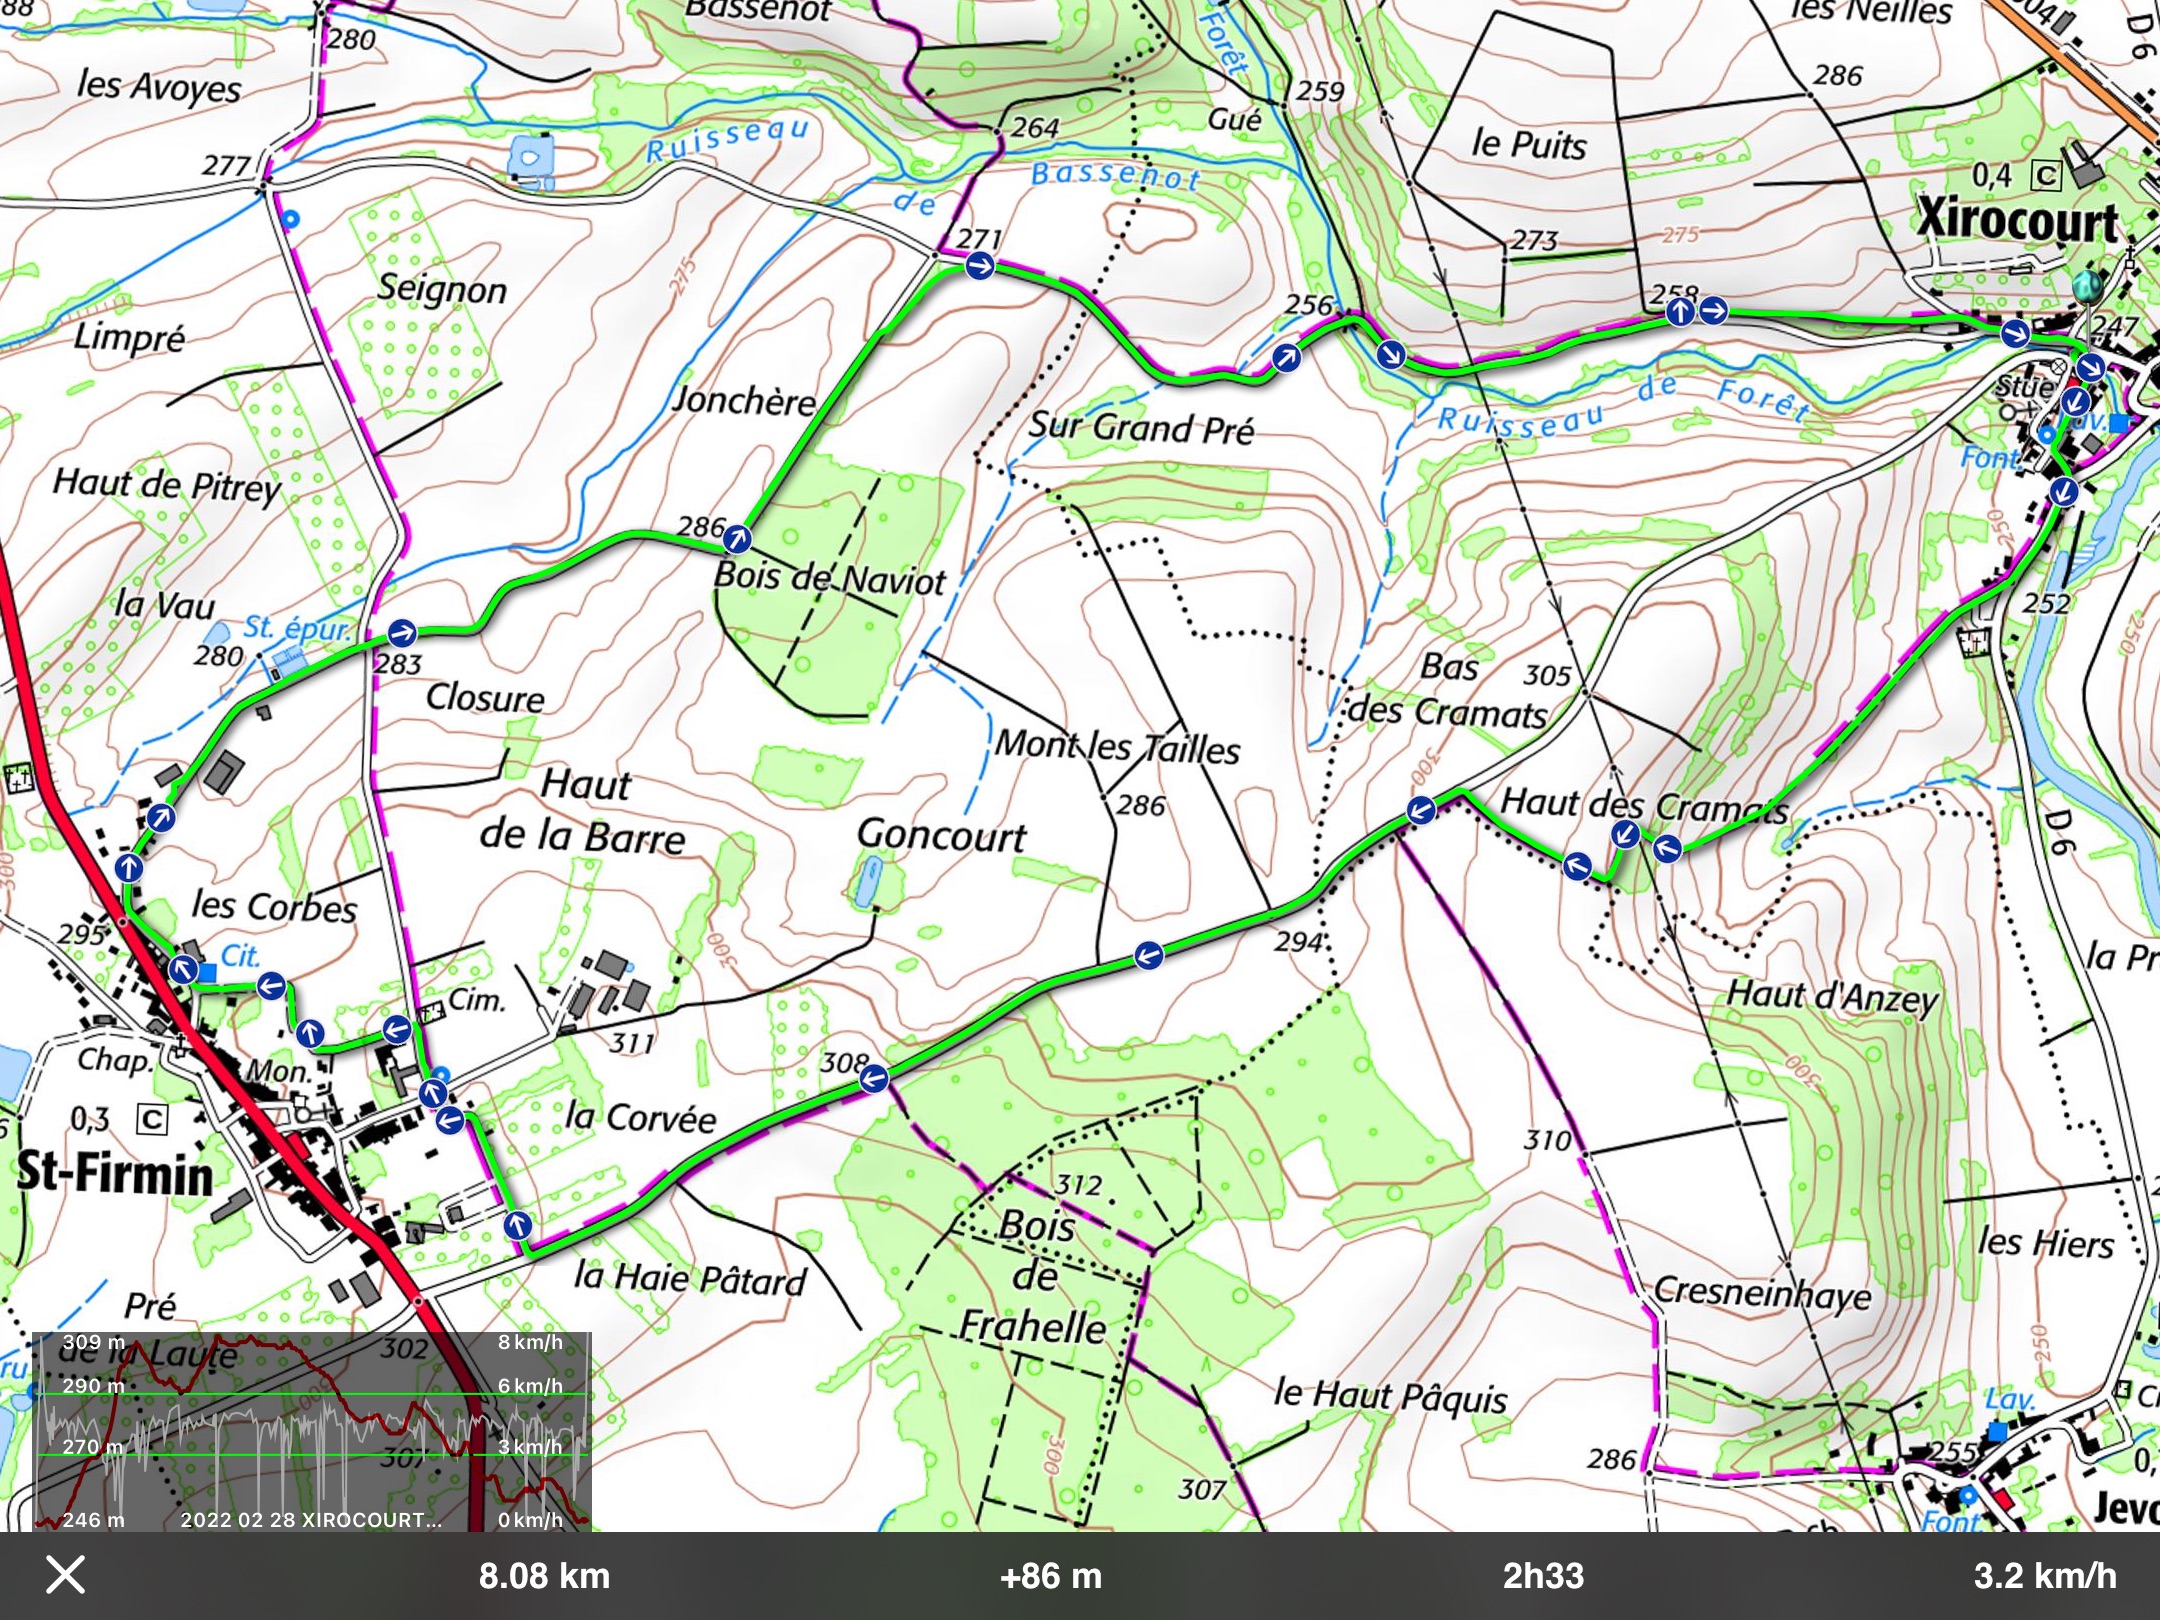Tap the '0 km/h' speed label on the graph

(x=530, y=1520)
